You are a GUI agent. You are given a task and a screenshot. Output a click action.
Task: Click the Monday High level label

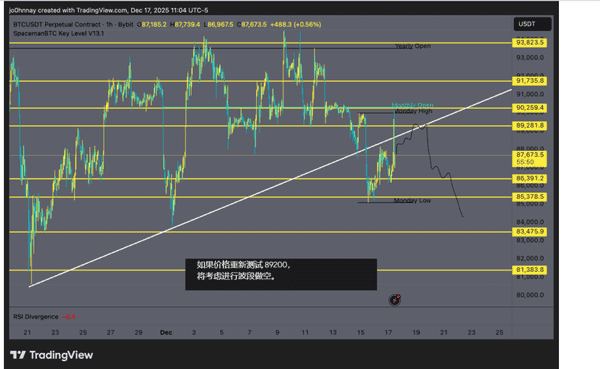pyautogui.click(x=413, y=111)
